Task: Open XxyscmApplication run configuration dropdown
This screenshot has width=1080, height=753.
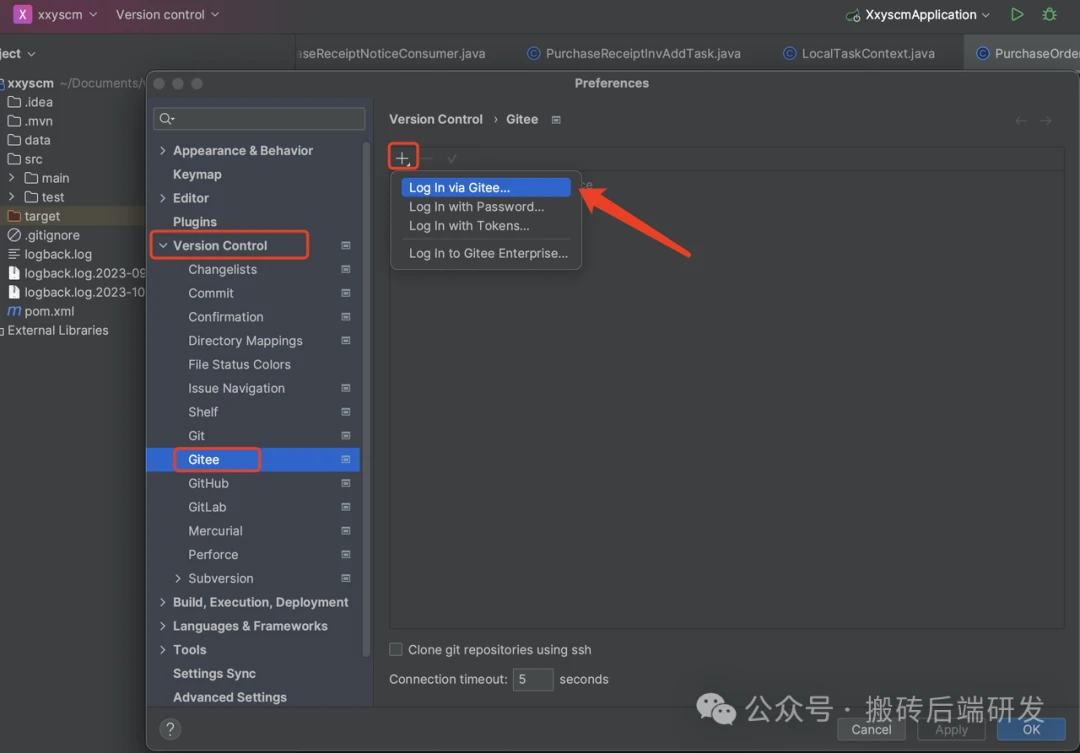Action: [x=927, y=14]
